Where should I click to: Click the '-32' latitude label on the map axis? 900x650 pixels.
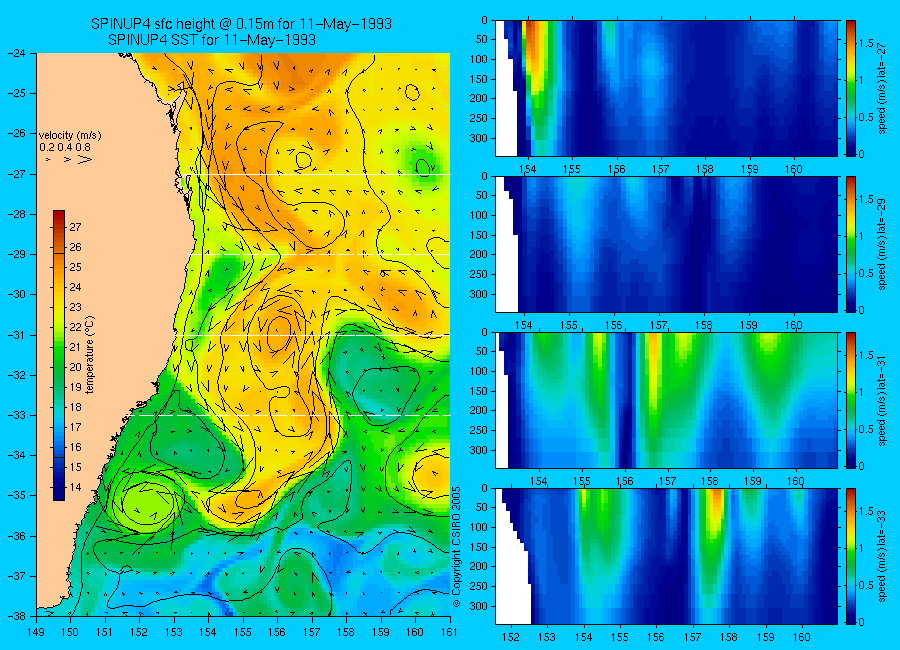coord(17,375)
